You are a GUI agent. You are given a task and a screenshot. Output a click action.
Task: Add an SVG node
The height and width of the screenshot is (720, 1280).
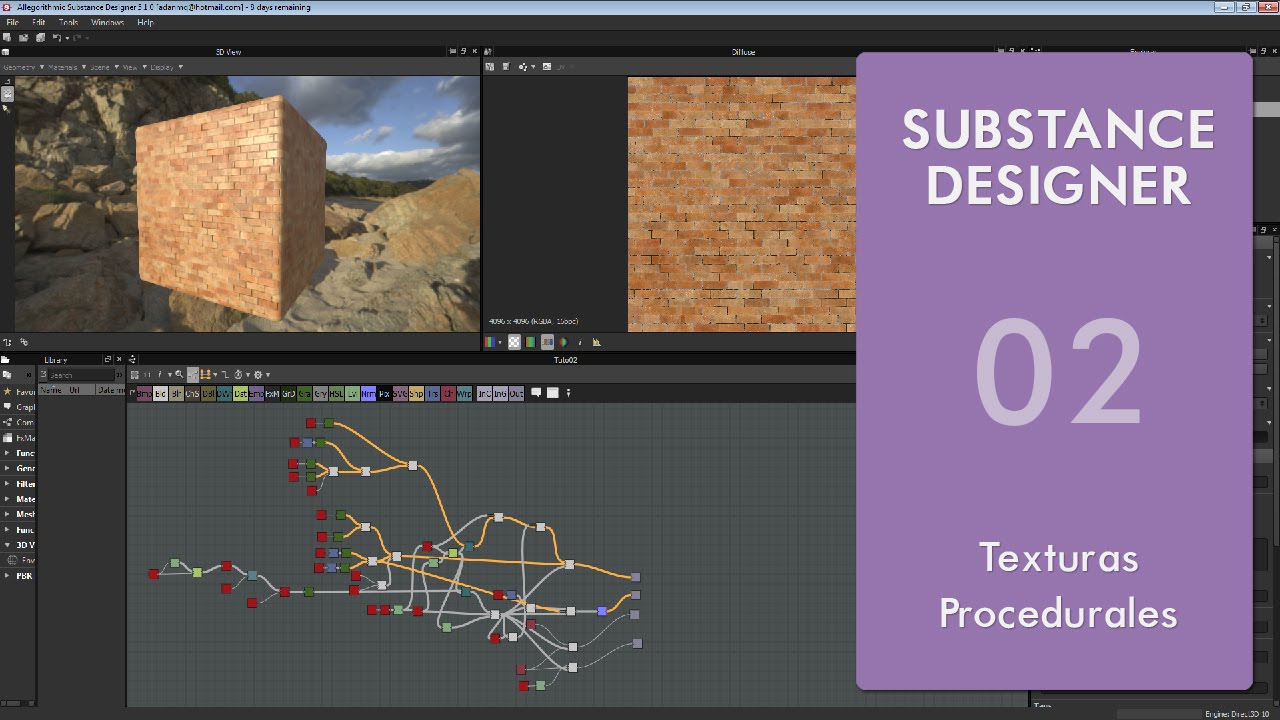[400, 394]
